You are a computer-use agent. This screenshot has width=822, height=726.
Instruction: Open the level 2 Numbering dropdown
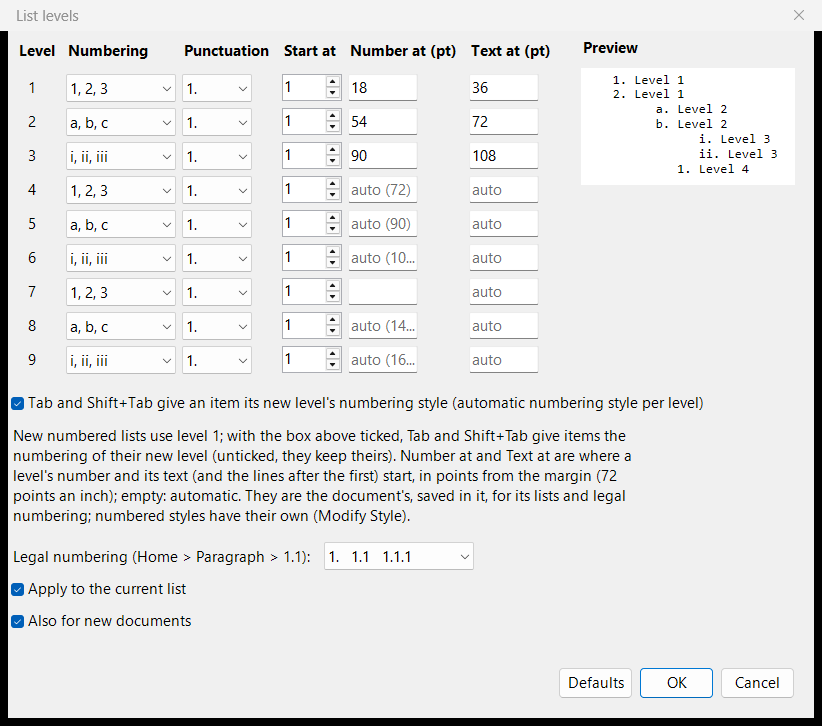121,122
